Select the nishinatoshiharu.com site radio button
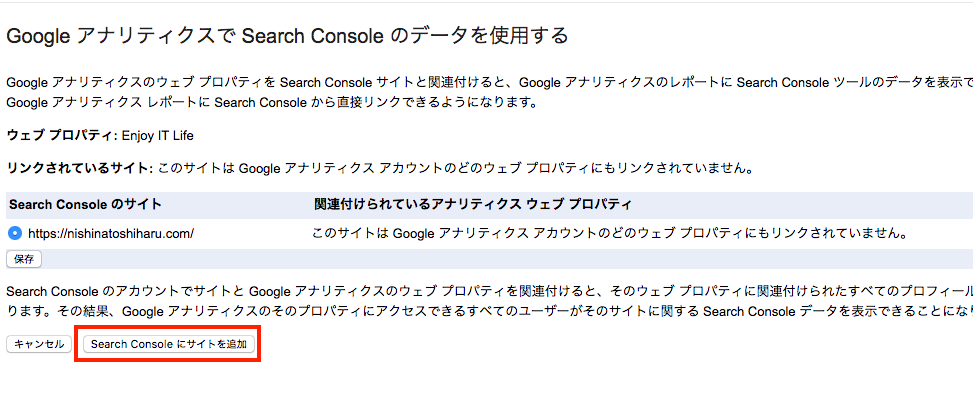The width and height of the screenshot is (973, 412). 14,234
